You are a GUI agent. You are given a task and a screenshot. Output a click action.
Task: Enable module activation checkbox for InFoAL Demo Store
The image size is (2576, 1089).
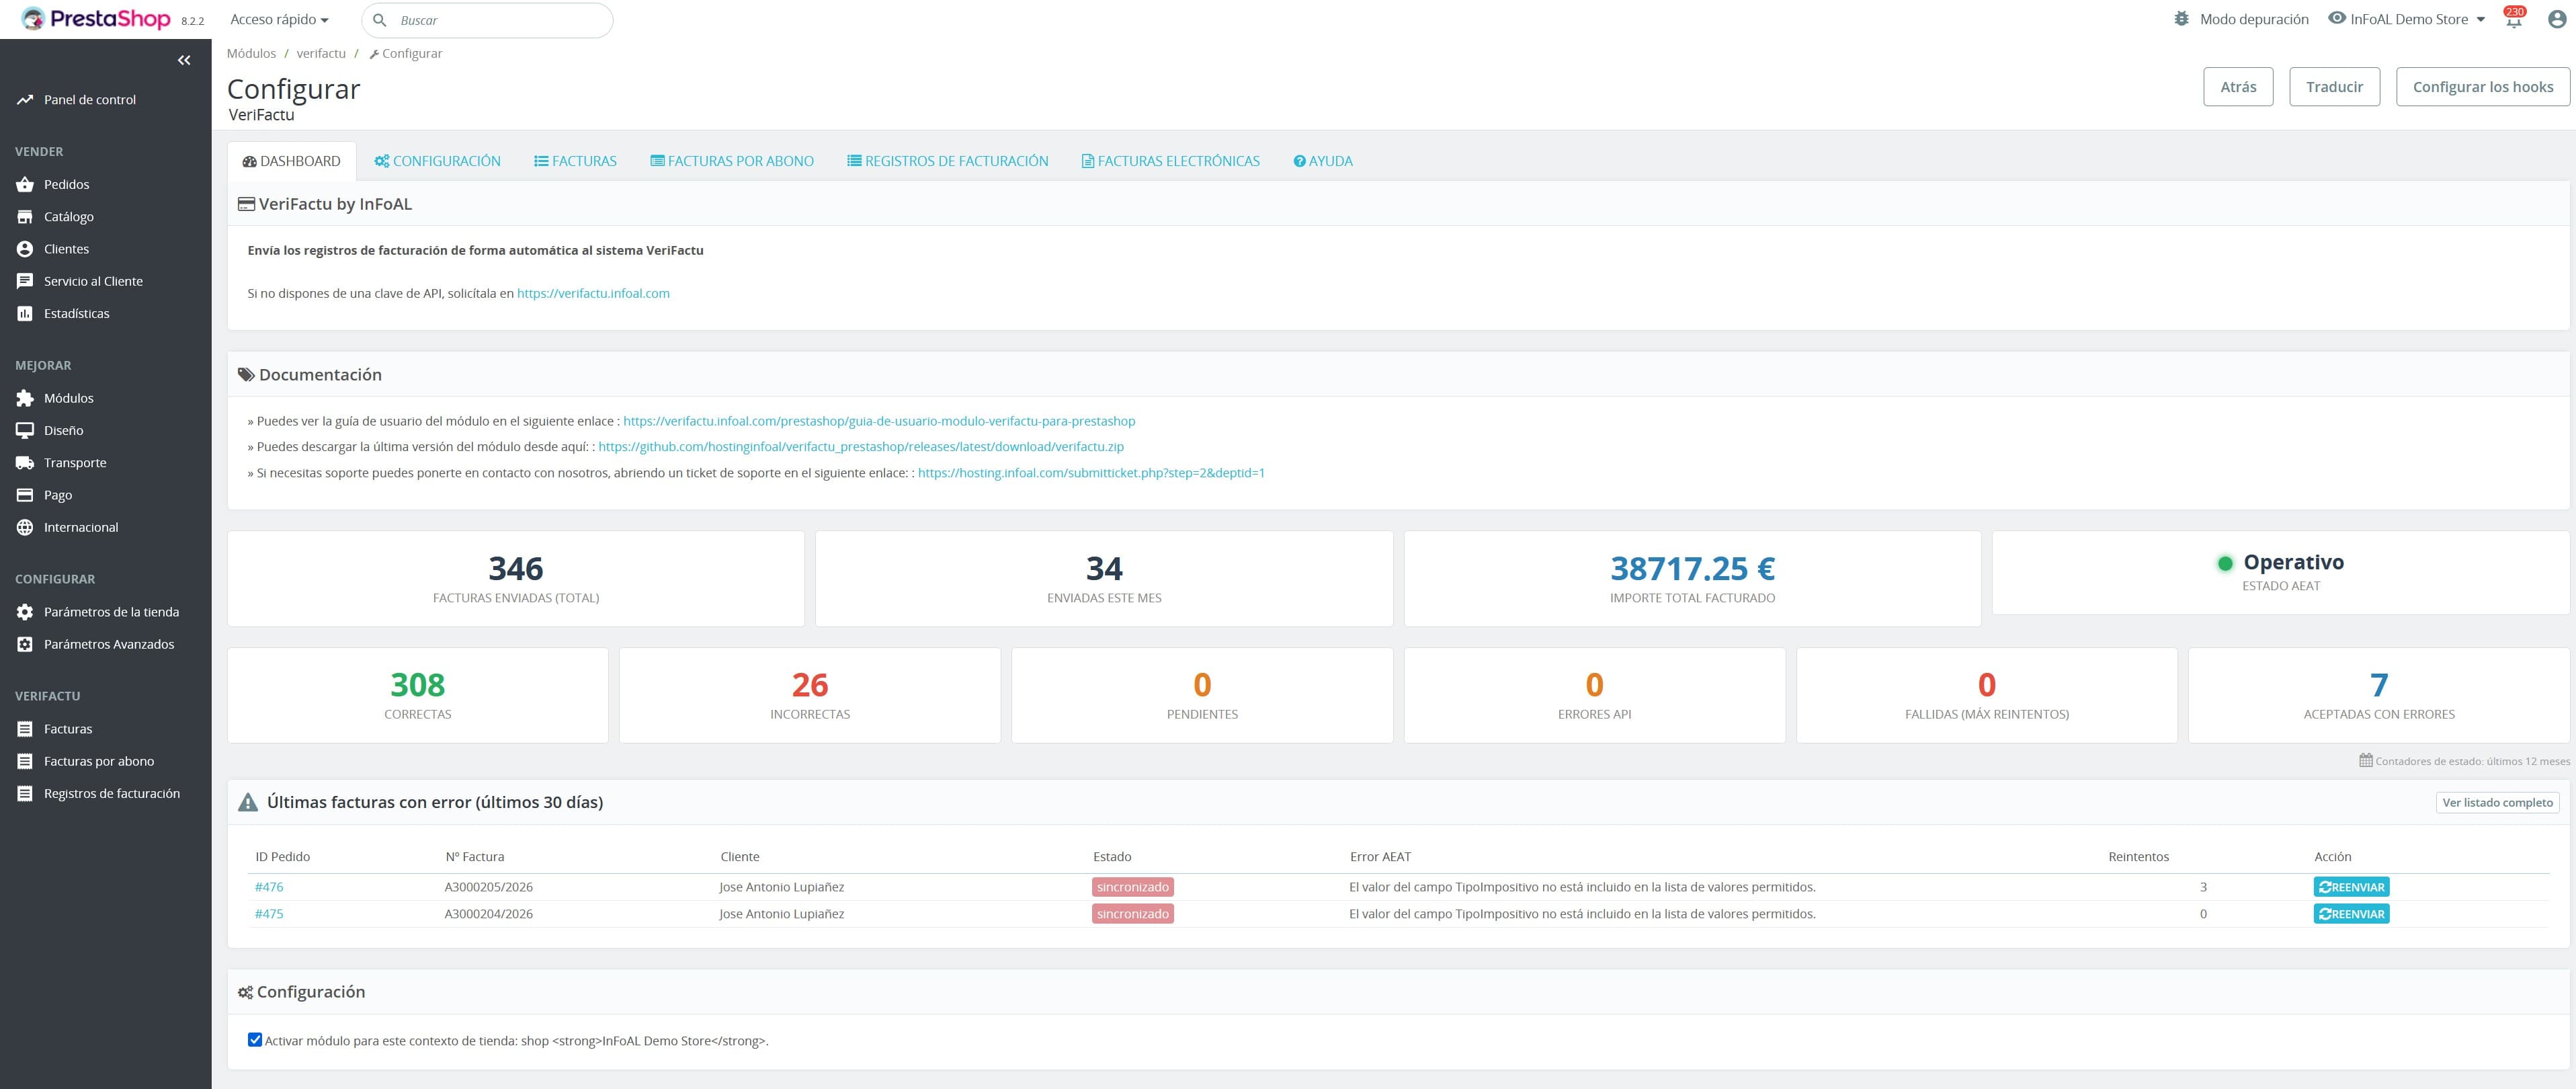(x=256, y=1040)
